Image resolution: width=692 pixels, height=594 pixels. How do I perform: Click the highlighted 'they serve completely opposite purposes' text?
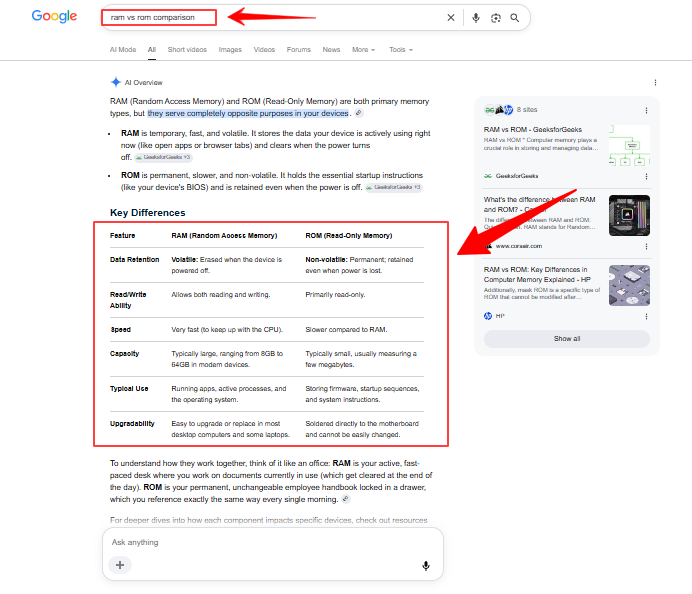click(x=248, y=113)
